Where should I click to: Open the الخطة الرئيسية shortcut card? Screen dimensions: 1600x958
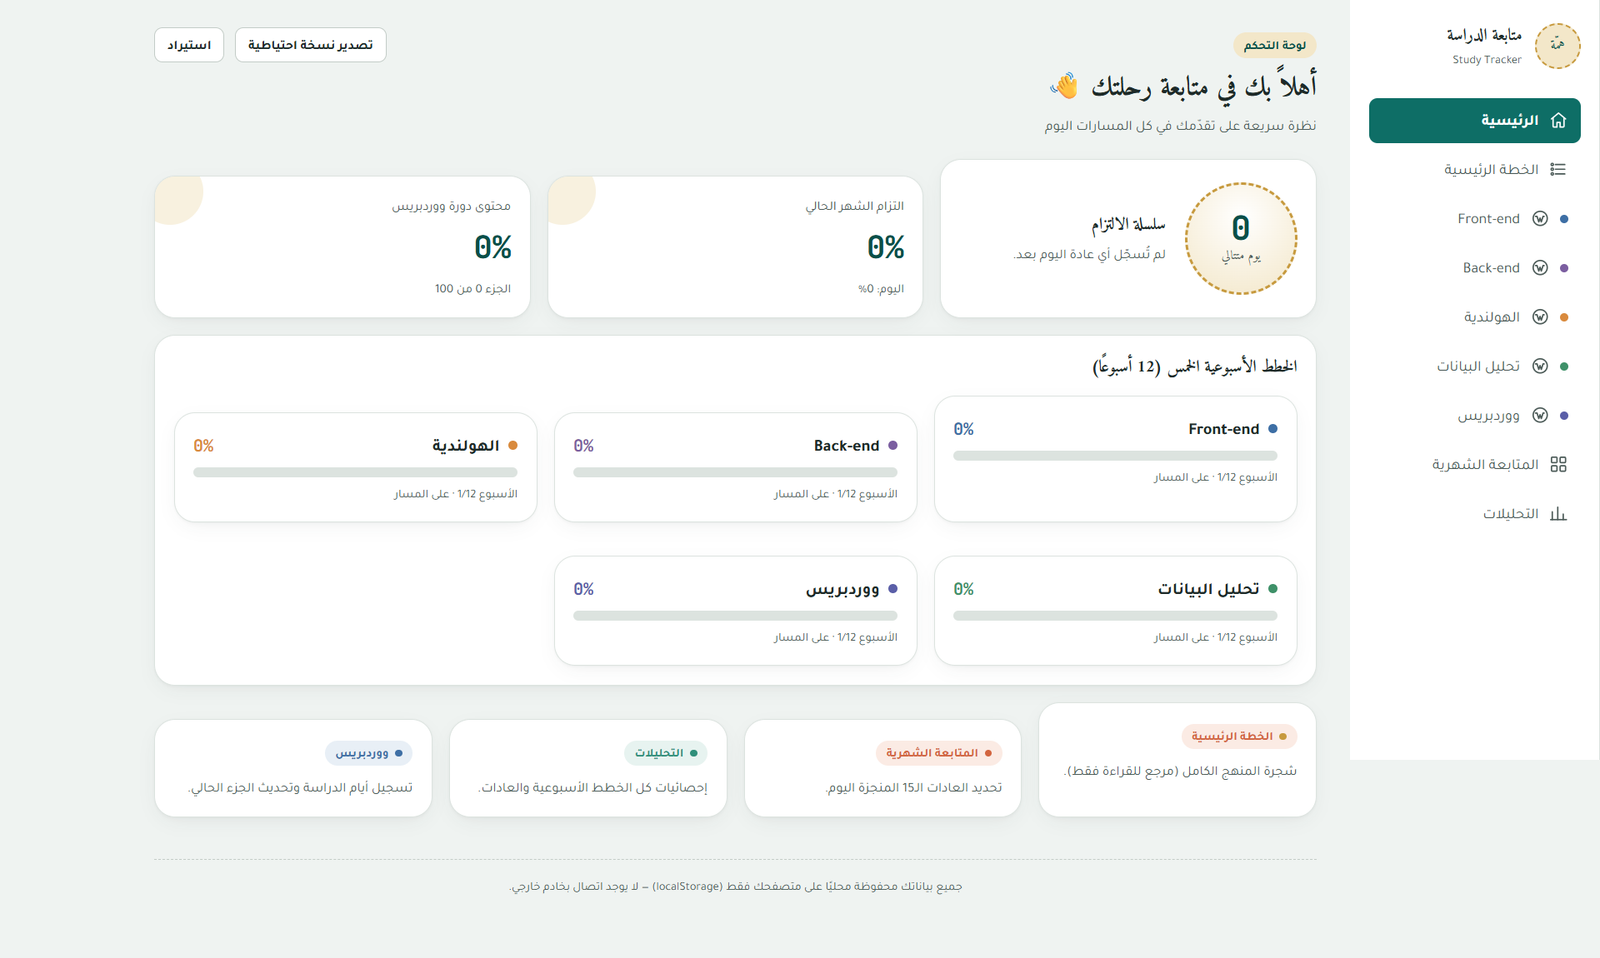pyautogui.click(x=1177, y=760)
